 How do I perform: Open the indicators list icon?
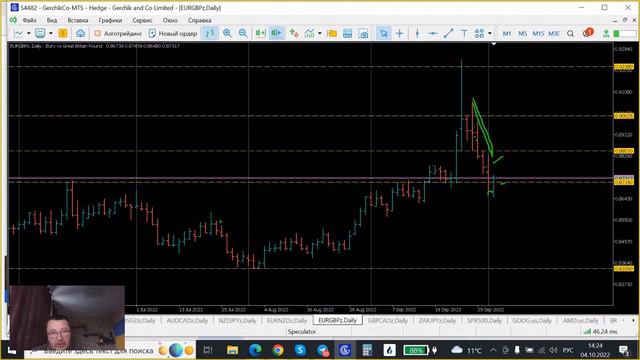click(294, 33)
